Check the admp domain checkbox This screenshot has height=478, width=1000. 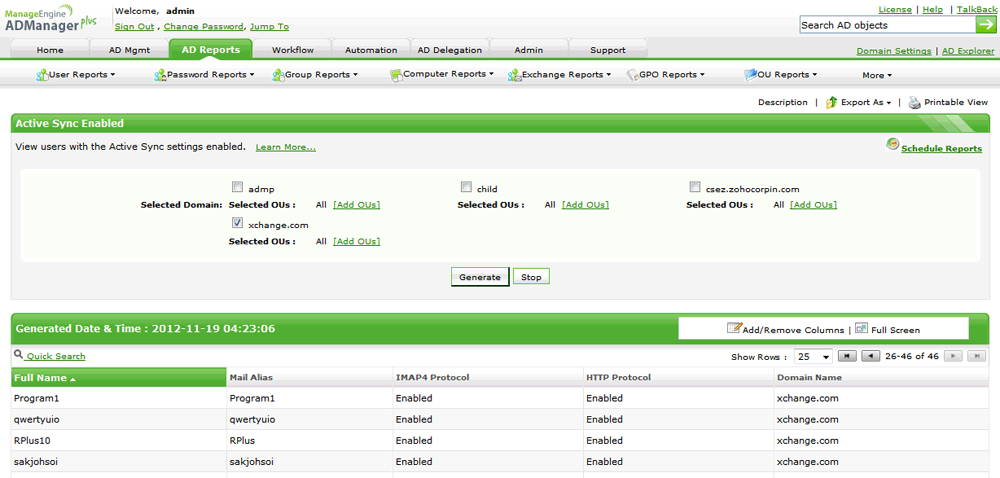[x=237, y=187]
